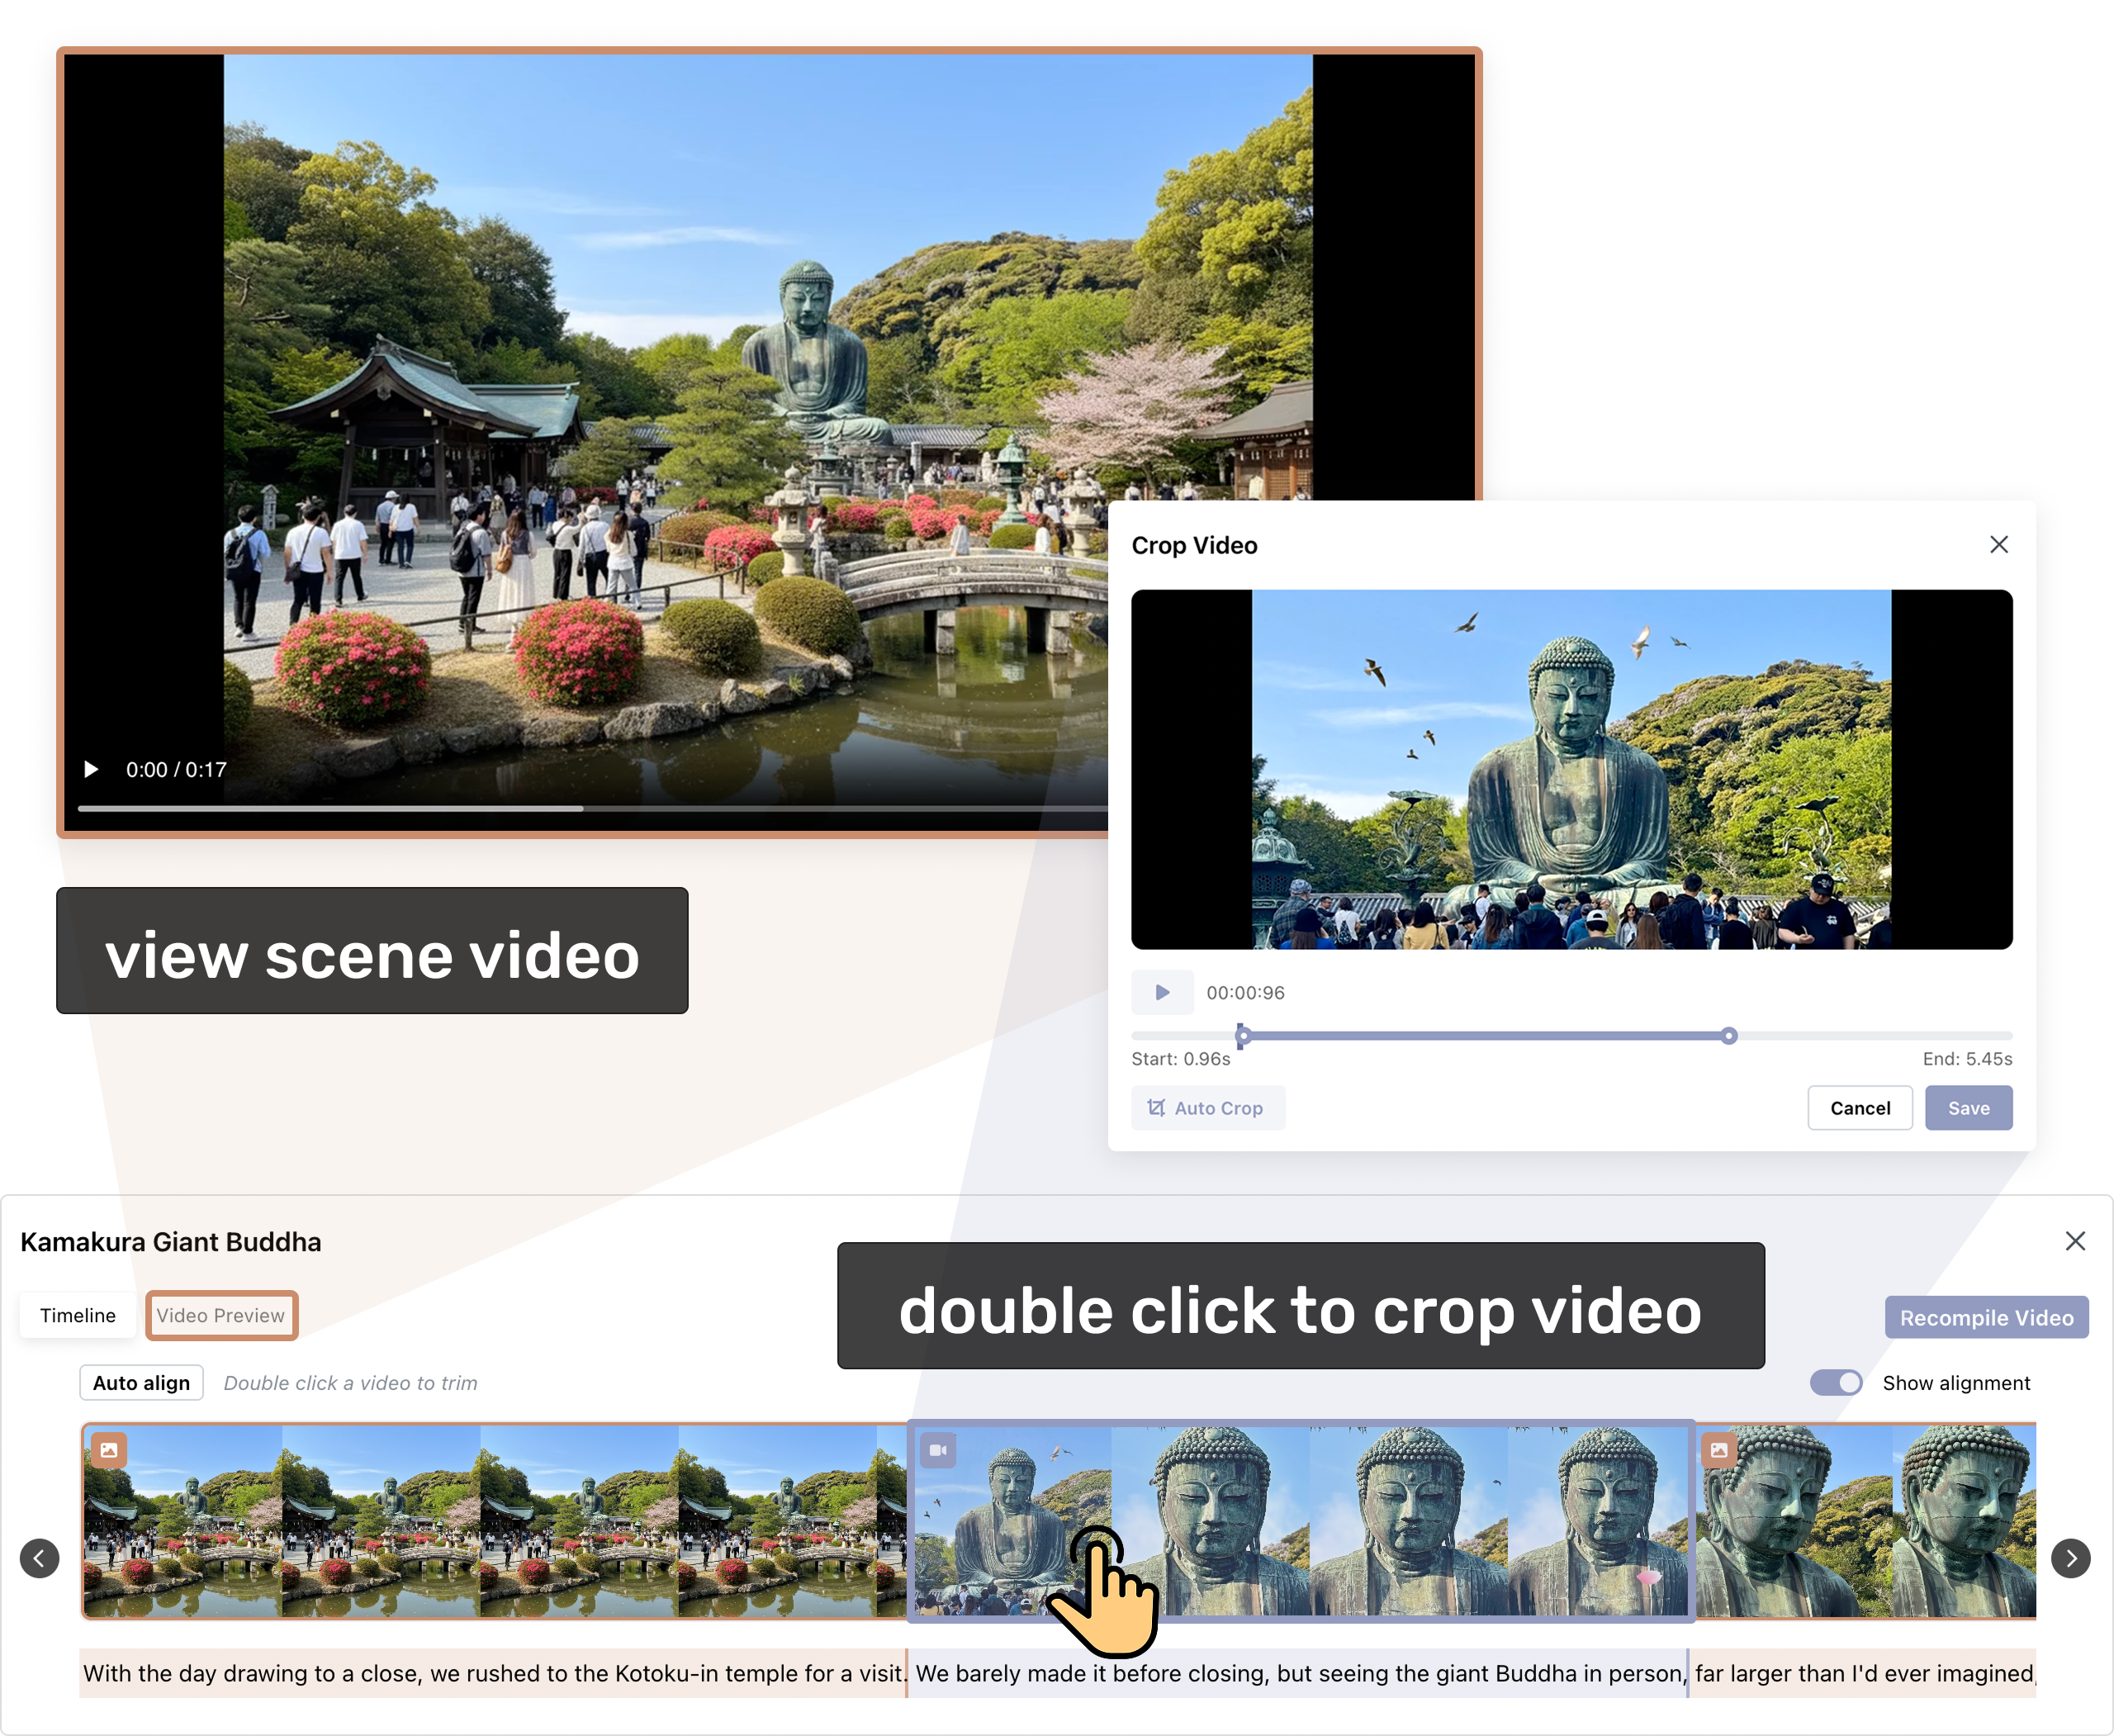This screenshot has height=1736, width=2114.
Task: Click the Auto align button
Action: (141, 1383)
